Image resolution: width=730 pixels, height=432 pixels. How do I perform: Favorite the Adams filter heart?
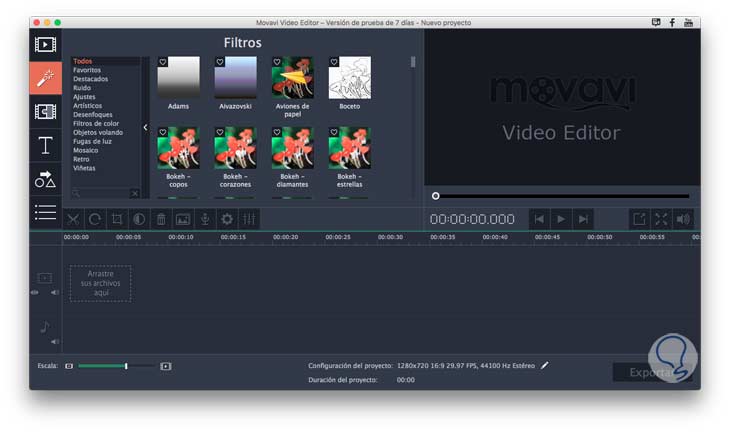(162, 62)
